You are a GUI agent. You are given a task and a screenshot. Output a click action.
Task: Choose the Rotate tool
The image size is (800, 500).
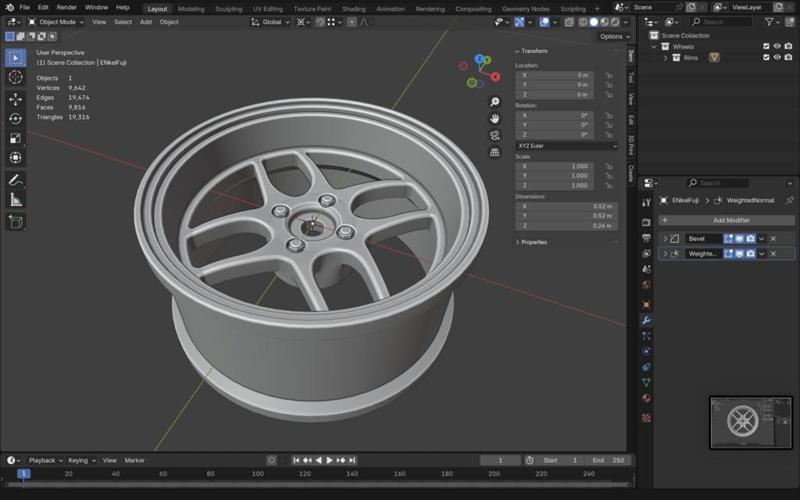[15, 119]
